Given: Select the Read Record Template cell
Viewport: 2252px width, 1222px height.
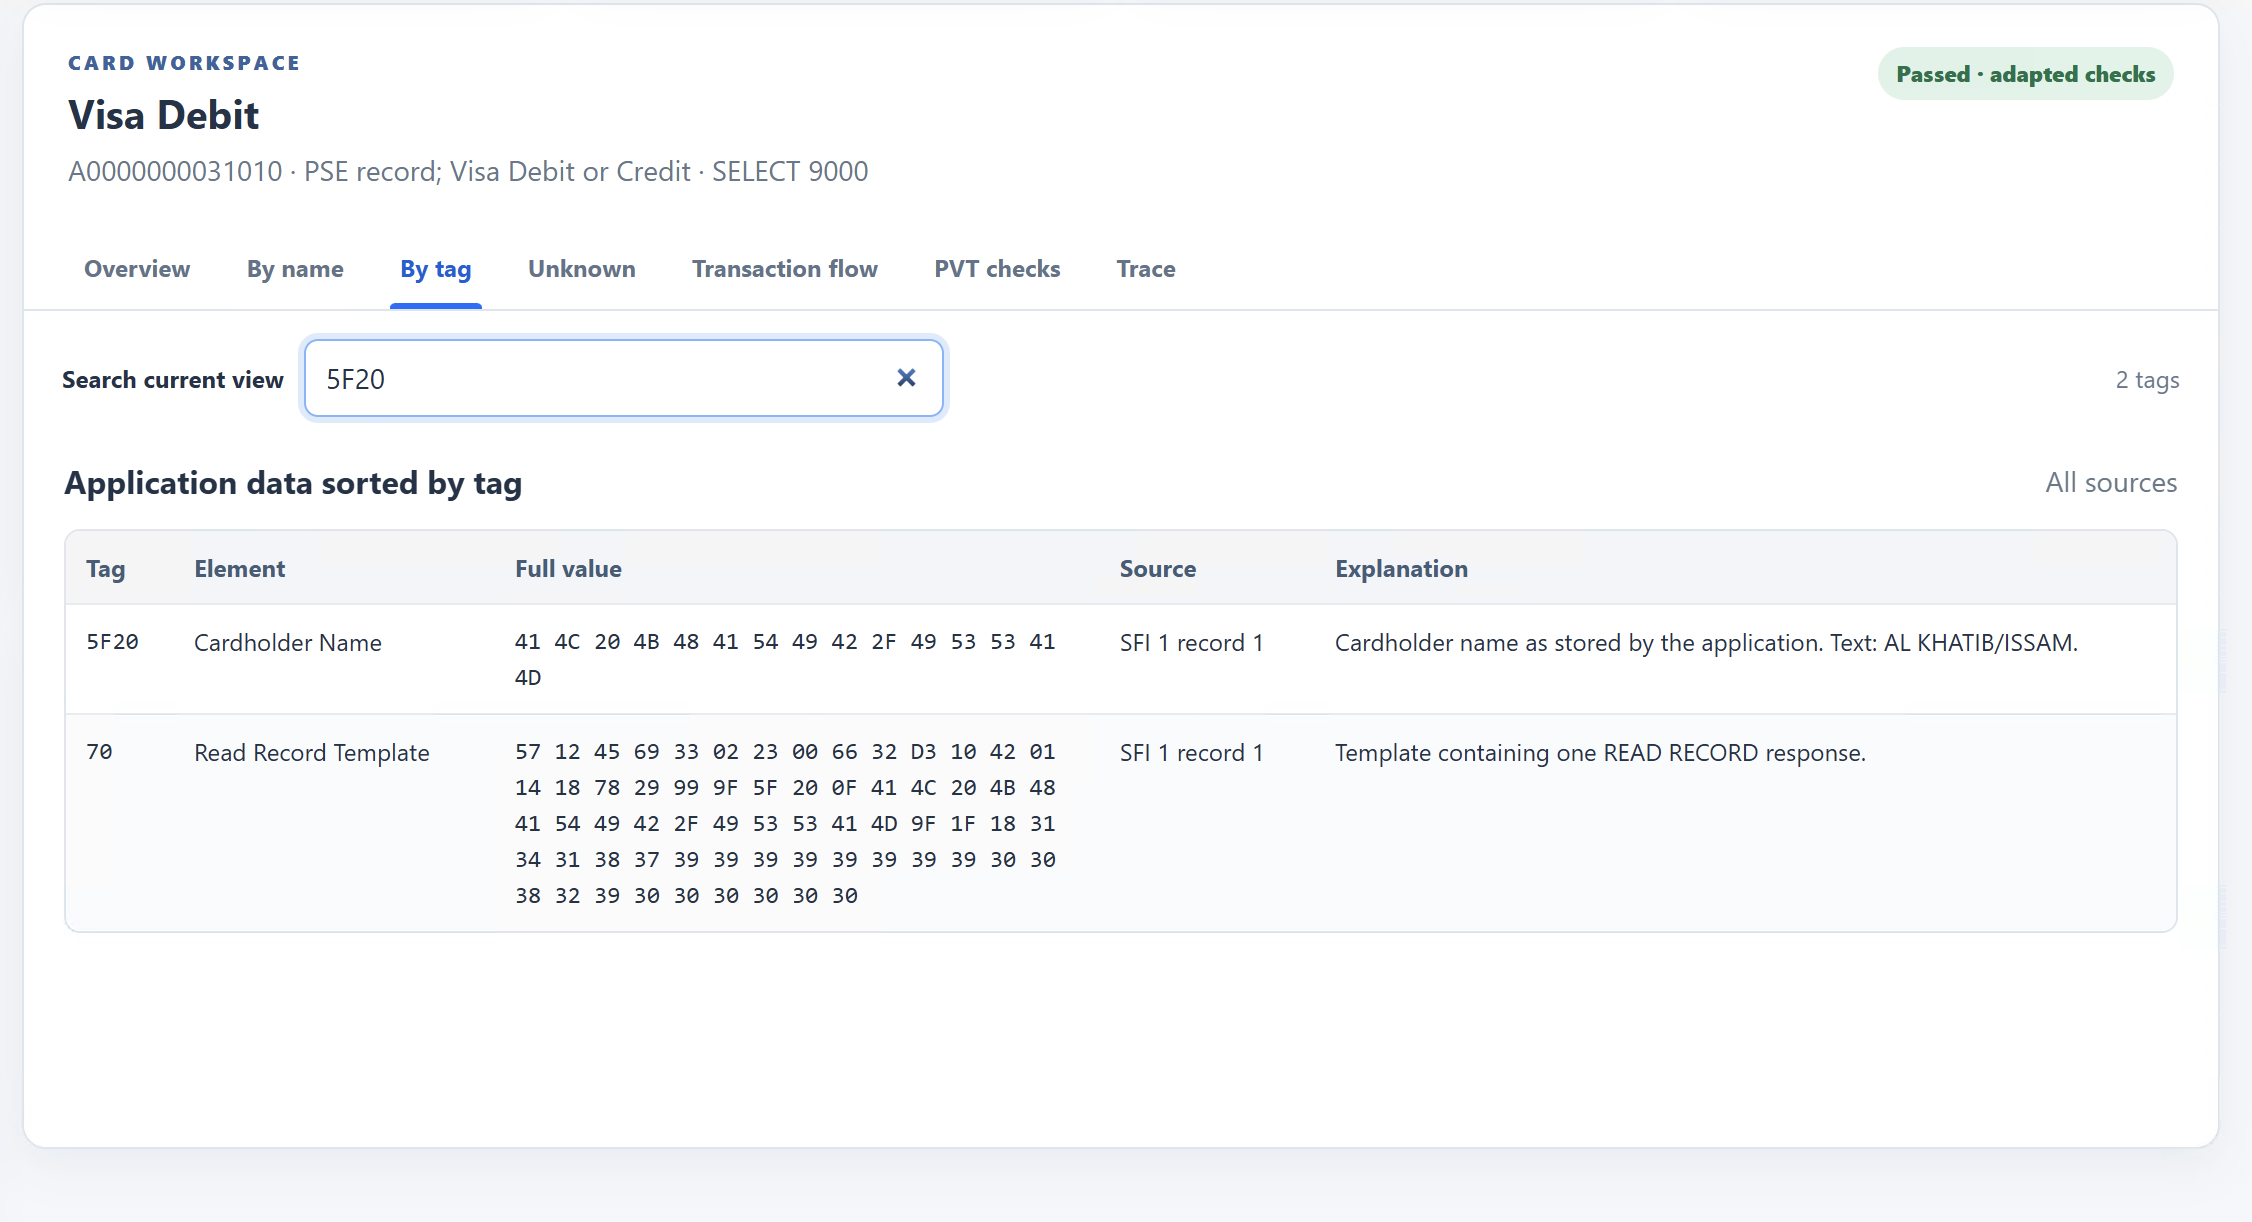Looking at the screenshot, I should coord(312,753).
